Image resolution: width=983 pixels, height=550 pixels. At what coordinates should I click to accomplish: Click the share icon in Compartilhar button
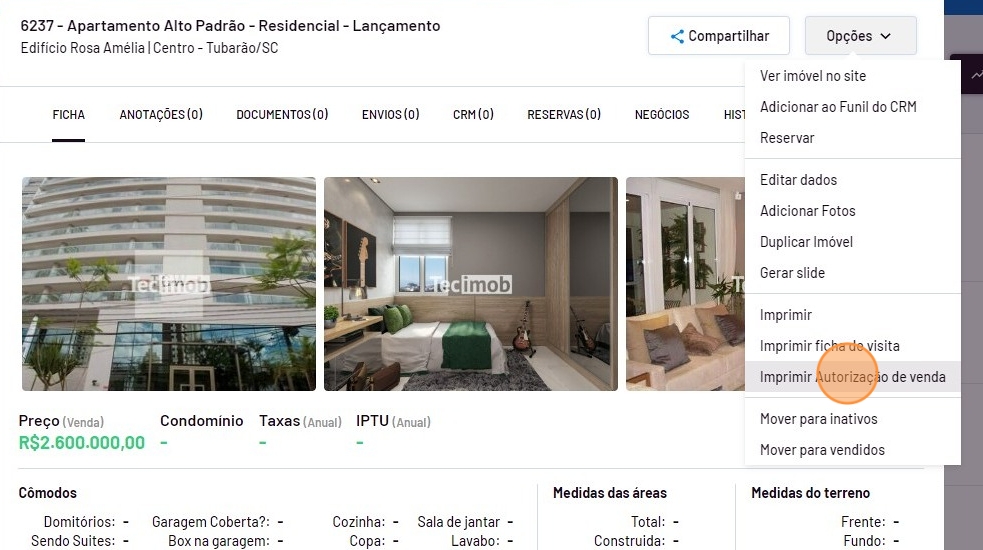[677, 36]
